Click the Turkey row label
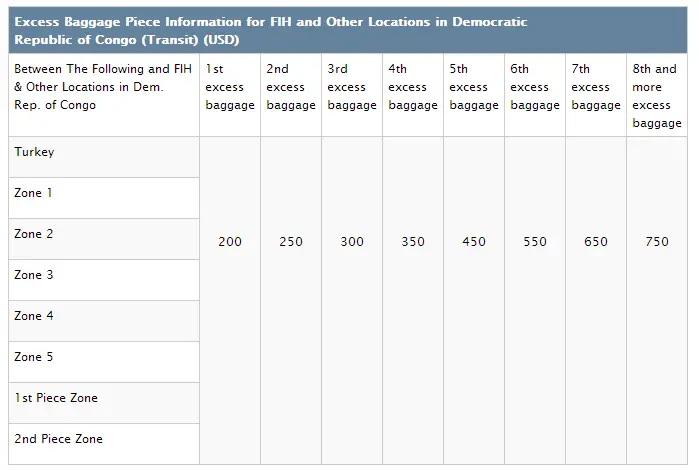 [x=35, y=153]
